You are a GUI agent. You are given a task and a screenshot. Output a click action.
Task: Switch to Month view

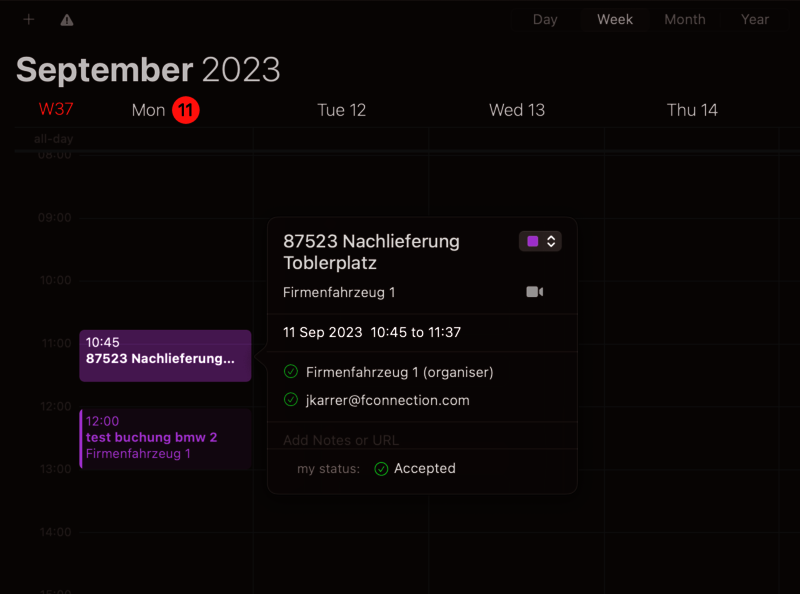[685, 19]
